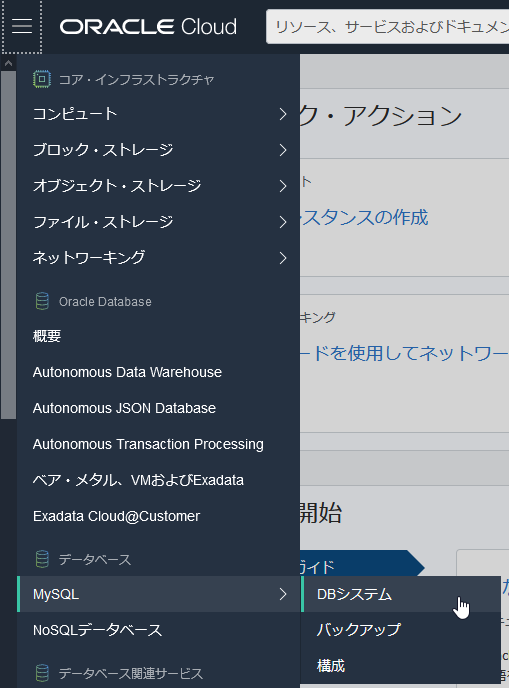Toggle the hamburger navigation menu
509x688 pixels.
(22, 26)
